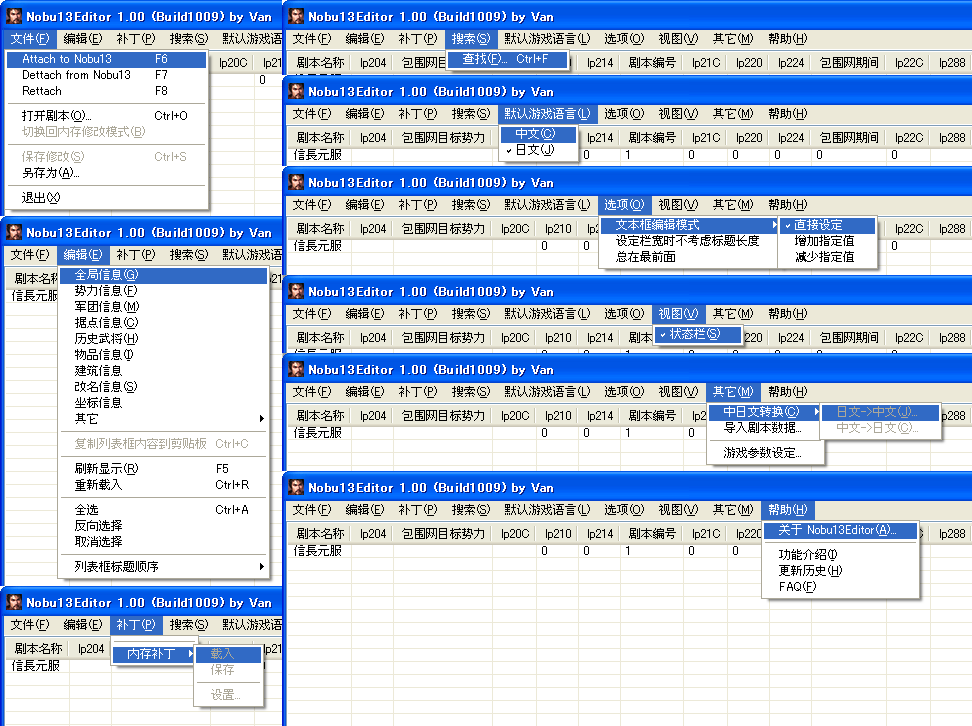Expand the 列表框标题顺序 submenu
This screenshot has width=972, height=726.
tap(164, 567)
